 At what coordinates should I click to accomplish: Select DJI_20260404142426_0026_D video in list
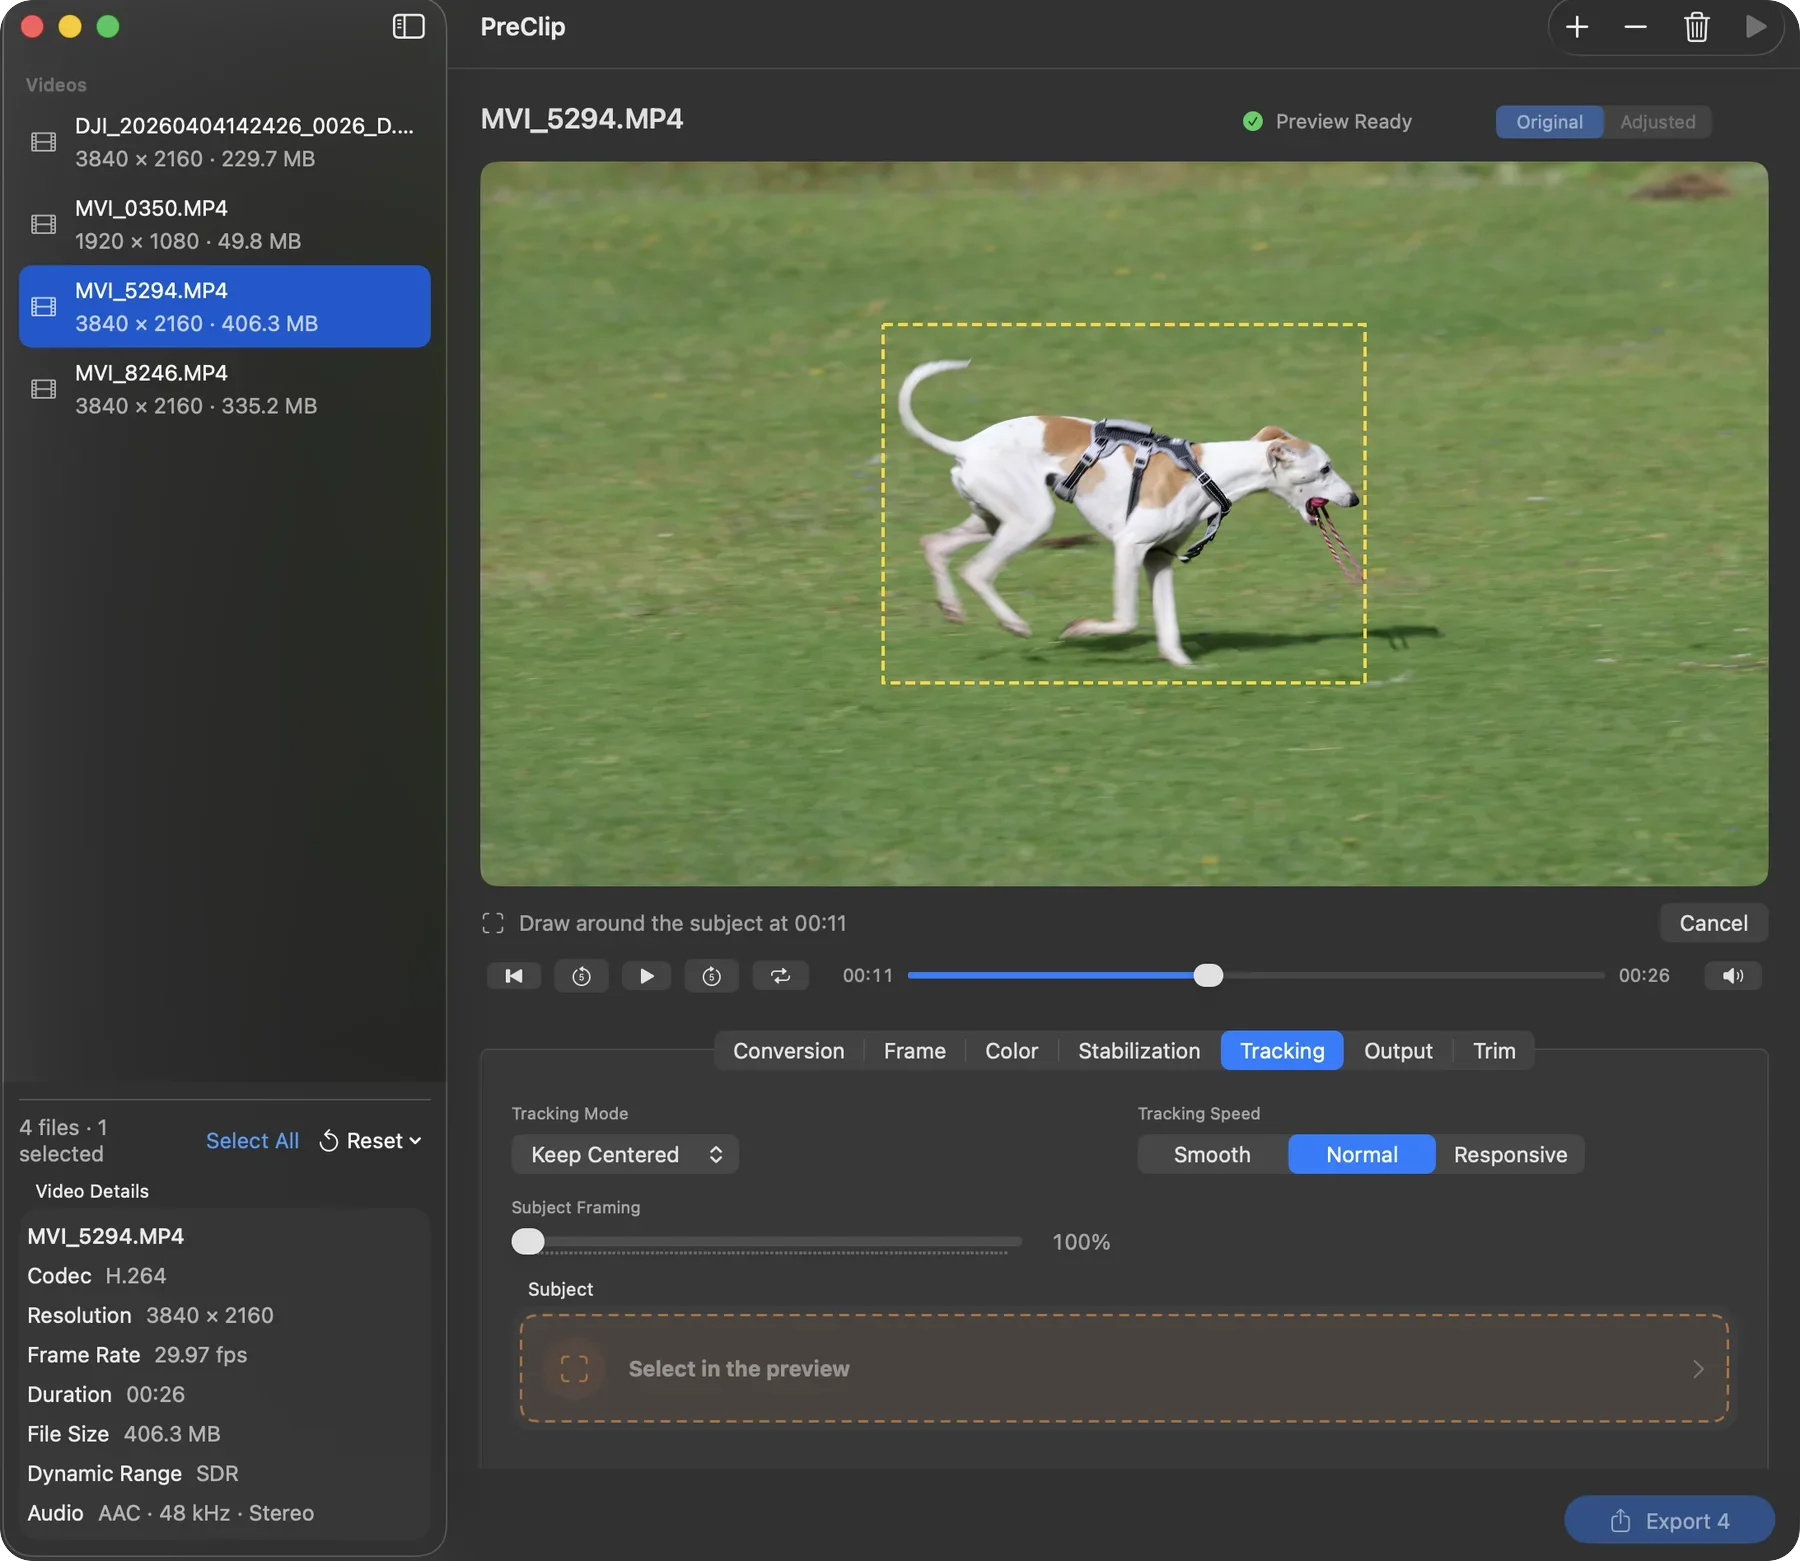coord(225,142)
